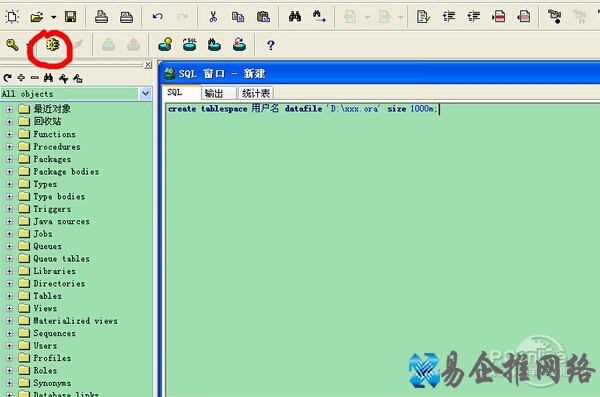Click the second printer (print setup) icon

pos(126,17)
